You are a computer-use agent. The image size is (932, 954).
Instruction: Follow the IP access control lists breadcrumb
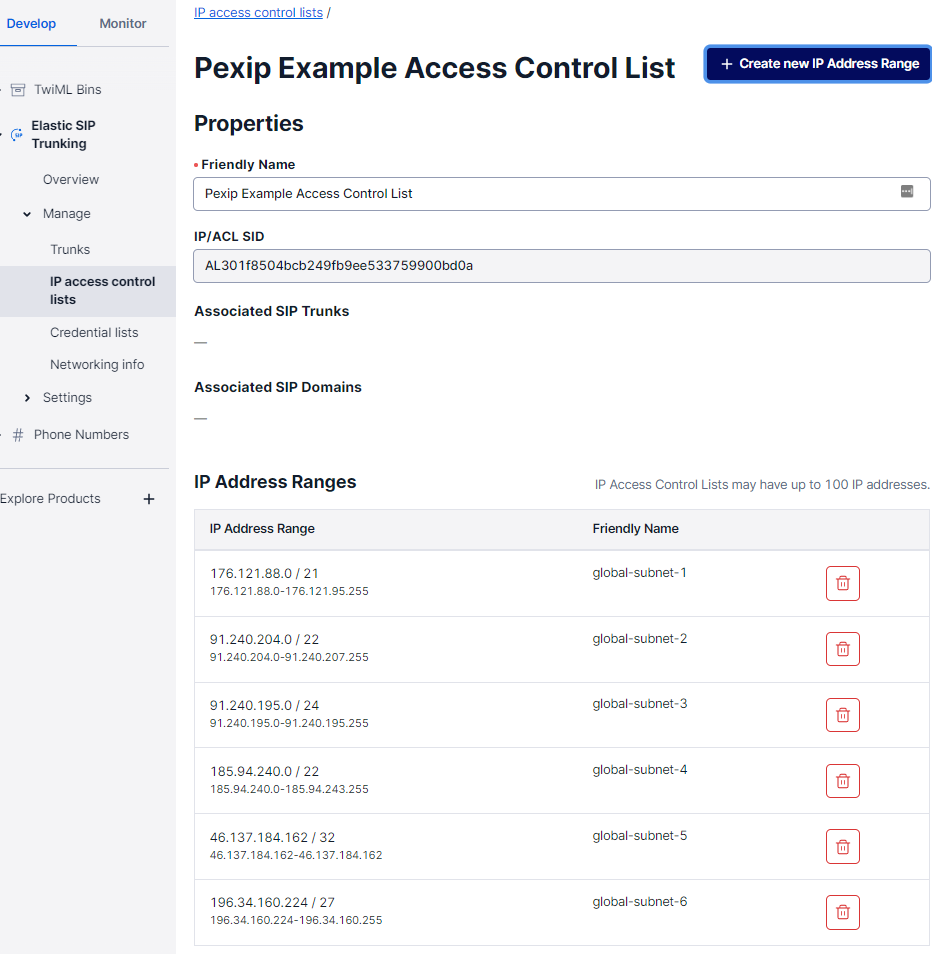click(258, 13)
